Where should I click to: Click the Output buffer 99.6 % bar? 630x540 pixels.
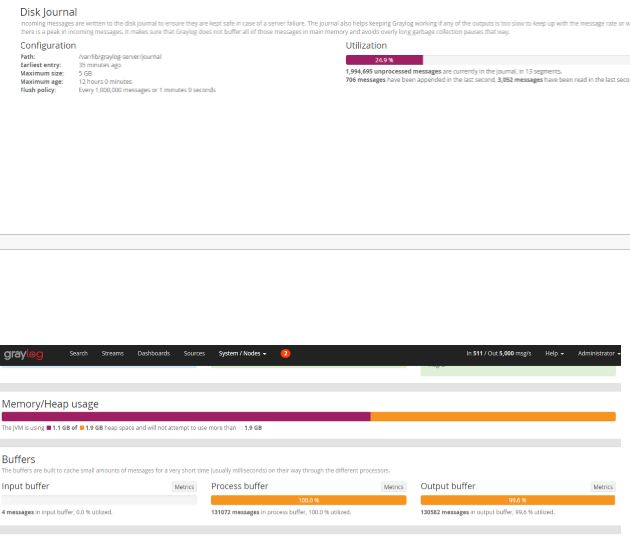(x=518, y=500)
